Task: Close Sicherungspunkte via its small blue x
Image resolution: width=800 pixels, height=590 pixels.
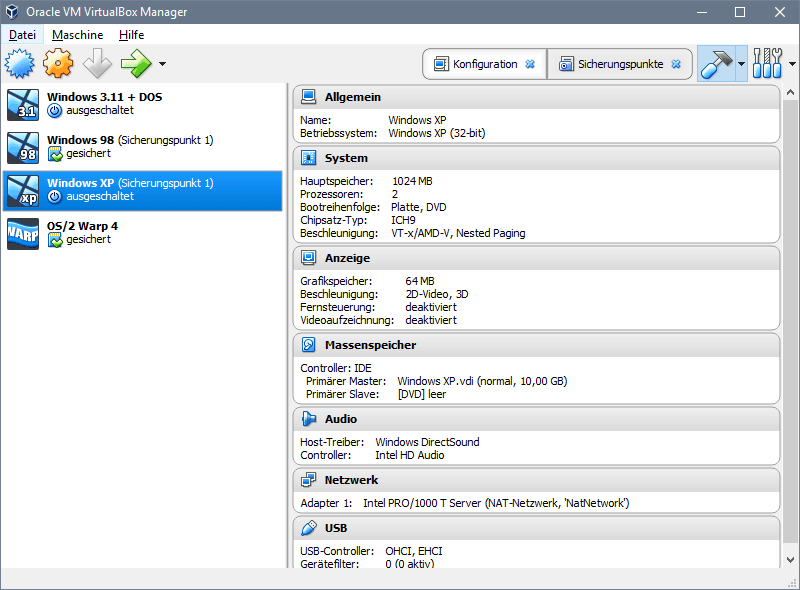Action: tap(676, 64)
